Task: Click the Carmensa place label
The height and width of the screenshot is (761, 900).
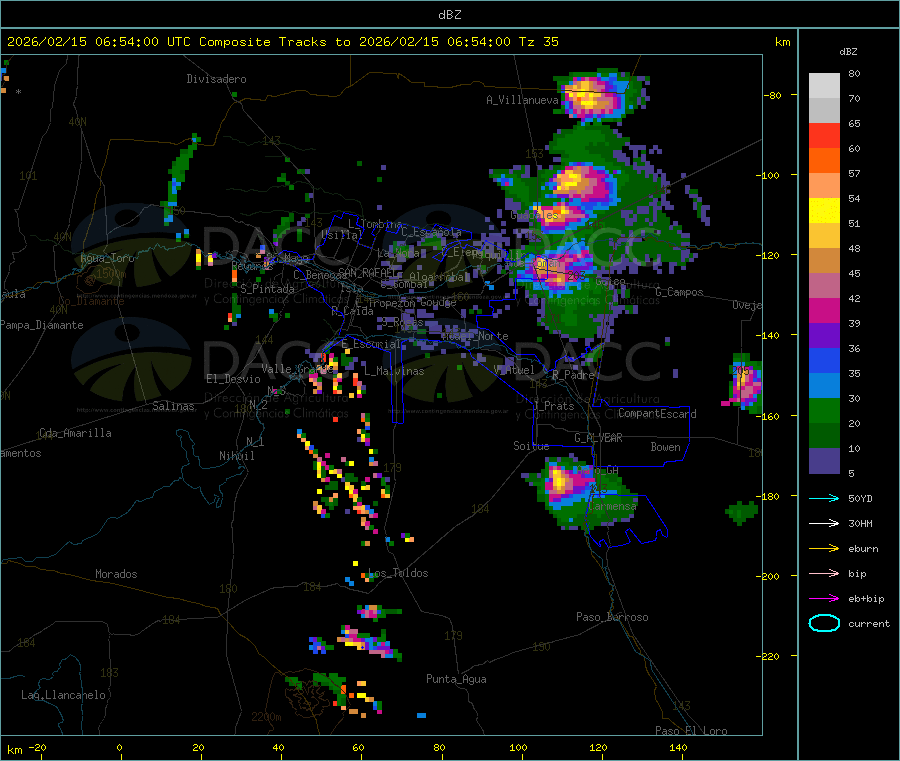Action: [612, 506]
